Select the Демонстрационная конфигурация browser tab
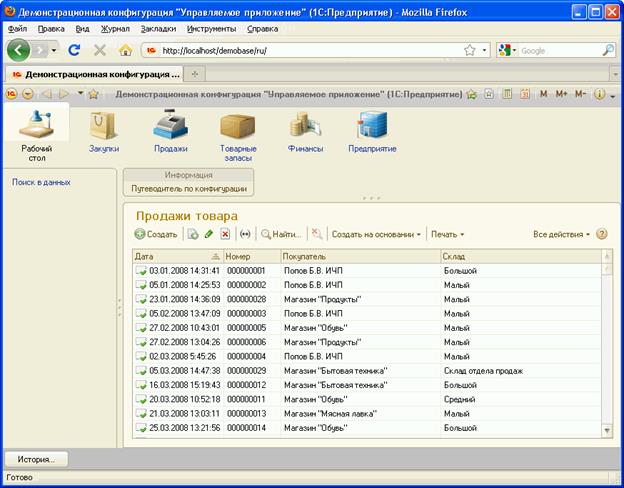This screenshot has width=624, height=488. coord(94,74)
